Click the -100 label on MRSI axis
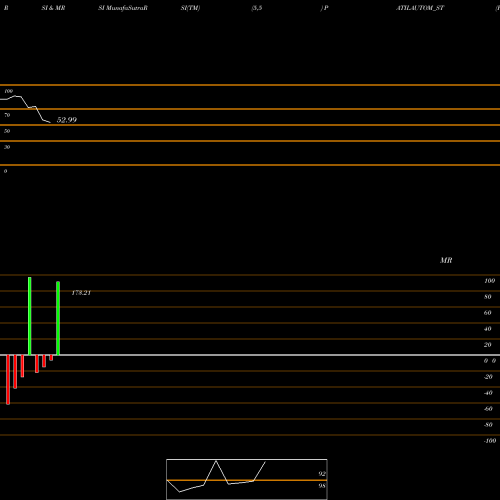 coord(490,441)
